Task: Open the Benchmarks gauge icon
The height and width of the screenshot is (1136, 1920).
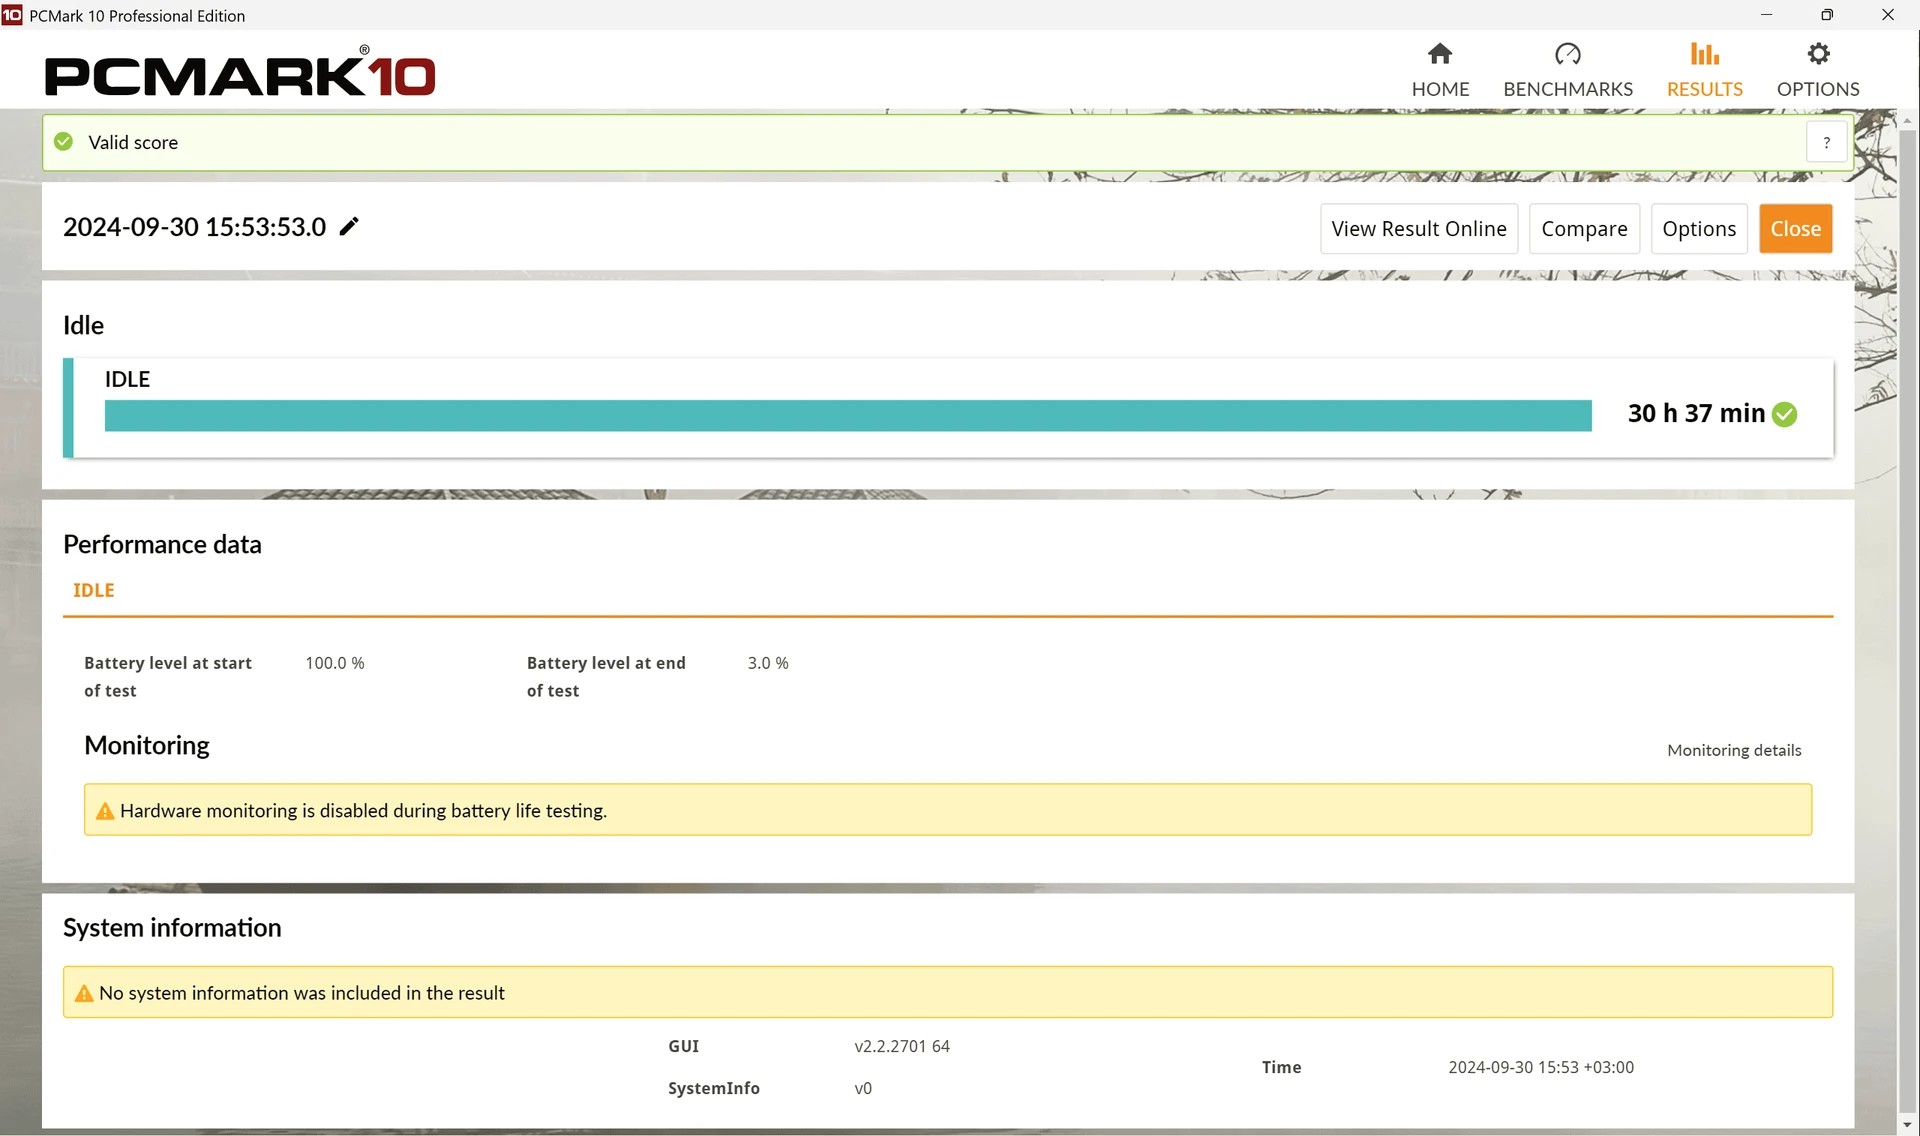Action: (x=1567, y=54)
